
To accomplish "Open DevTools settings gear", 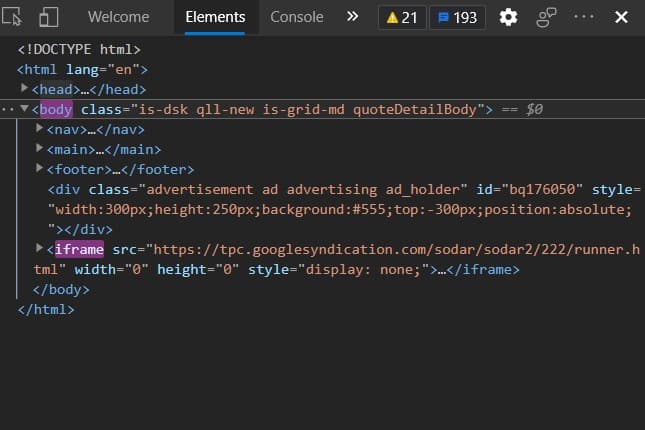I will click(x=508, y=17).
